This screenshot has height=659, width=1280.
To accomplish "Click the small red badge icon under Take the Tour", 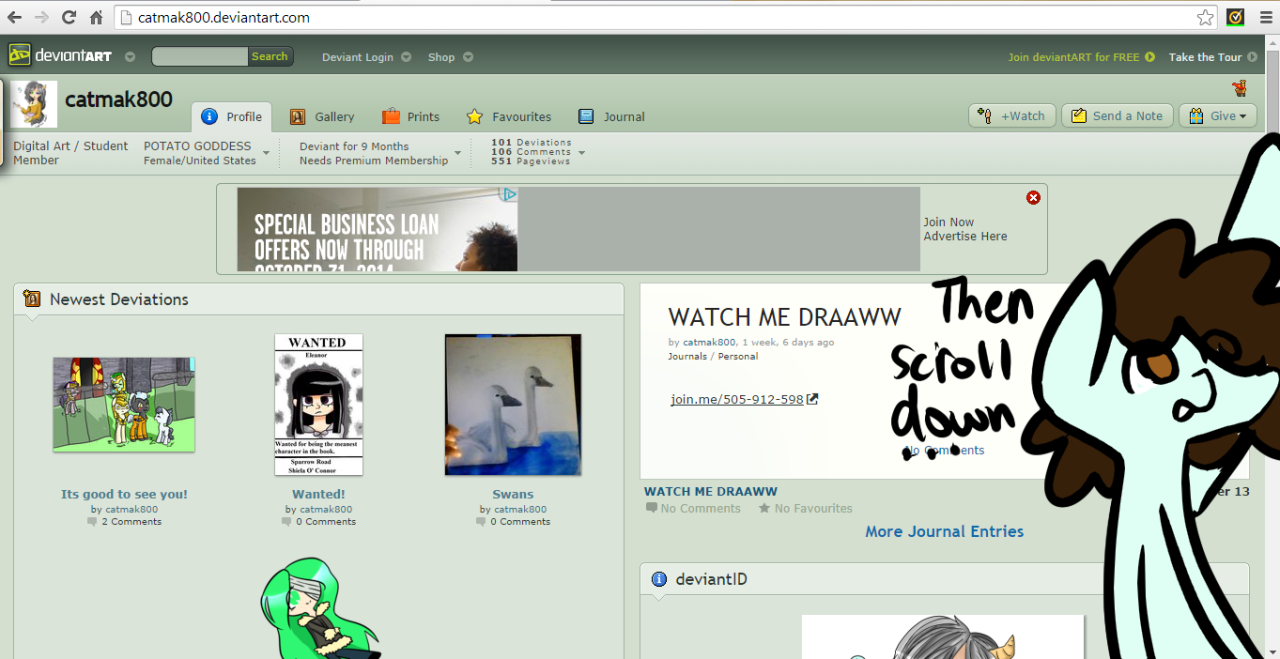I will coord(1240,88).
